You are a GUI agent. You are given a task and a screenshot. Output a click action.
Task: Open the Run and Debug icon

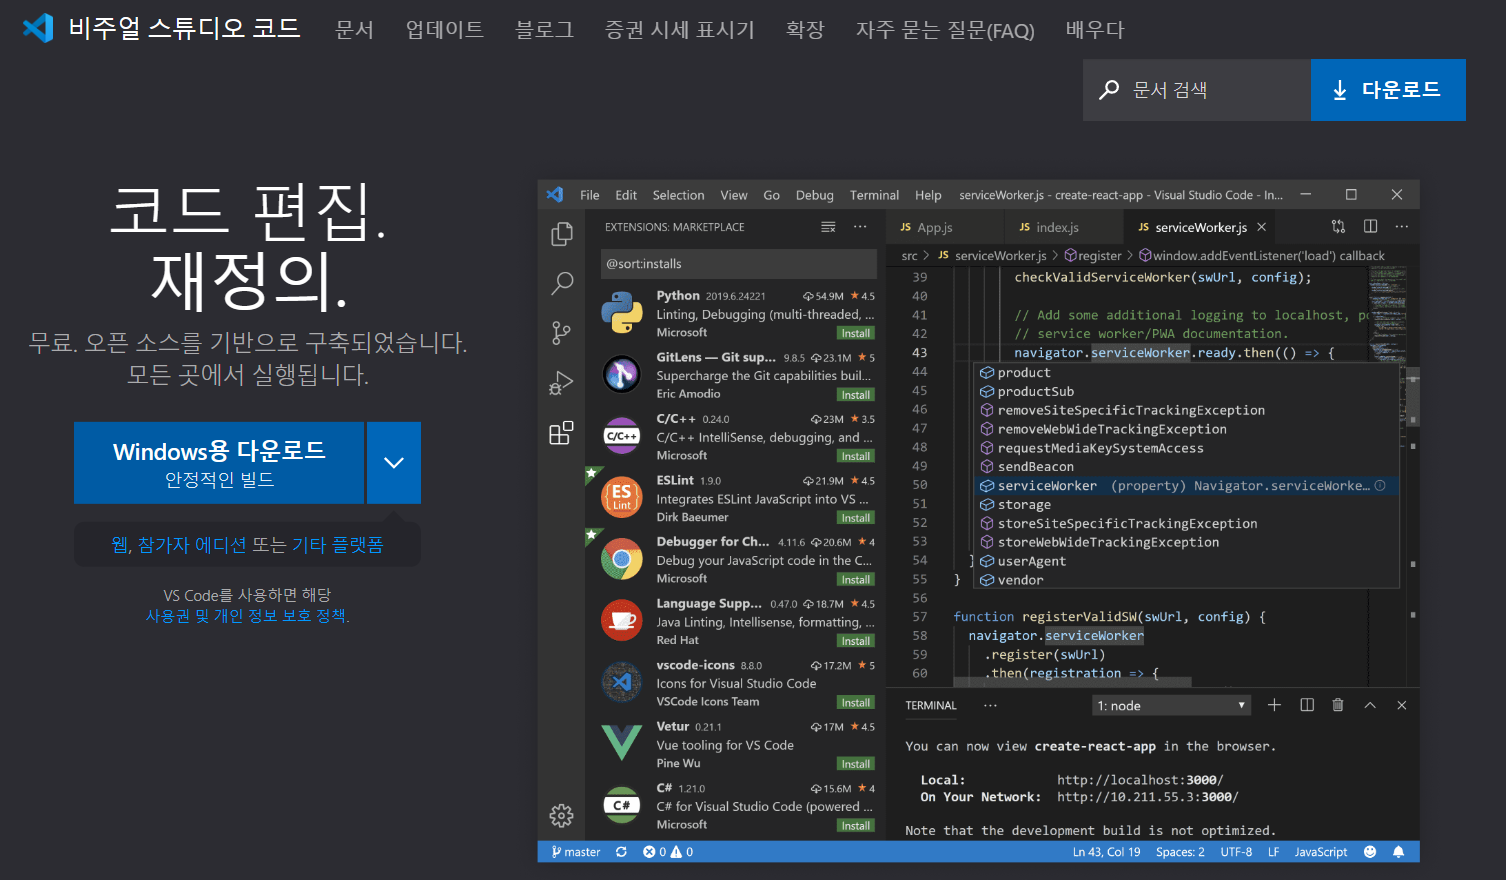[x=562, y=383]
